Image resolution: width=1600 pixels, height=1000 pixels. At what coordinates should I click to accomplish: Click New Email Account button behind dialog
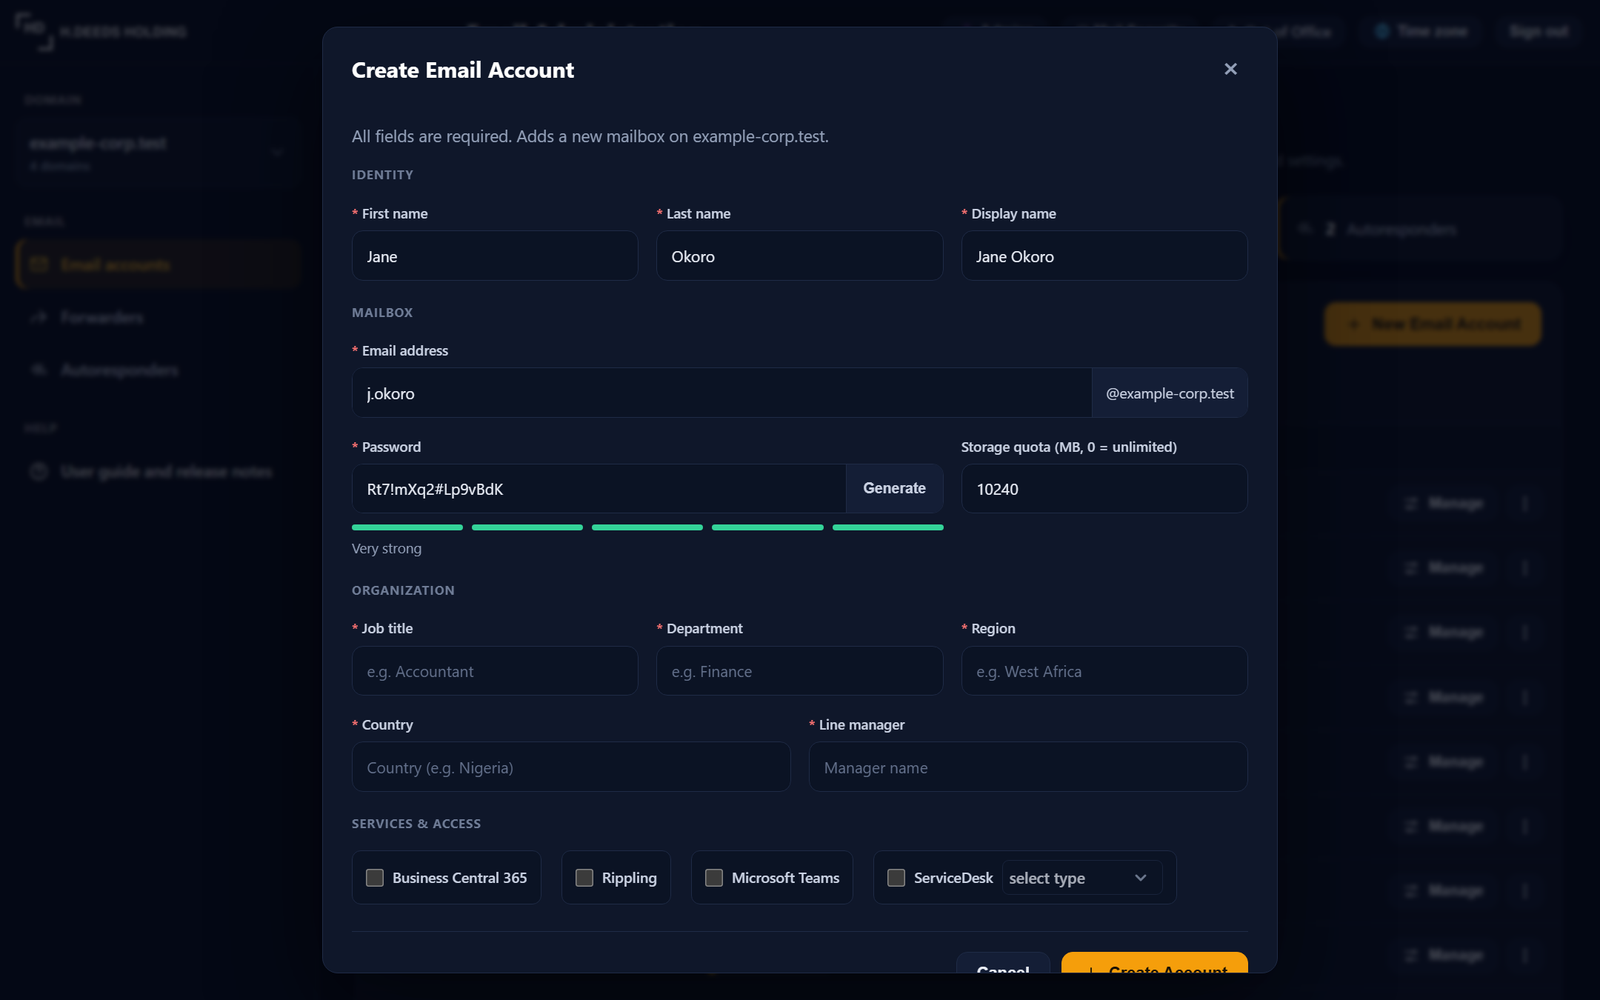click(1433, 324)
